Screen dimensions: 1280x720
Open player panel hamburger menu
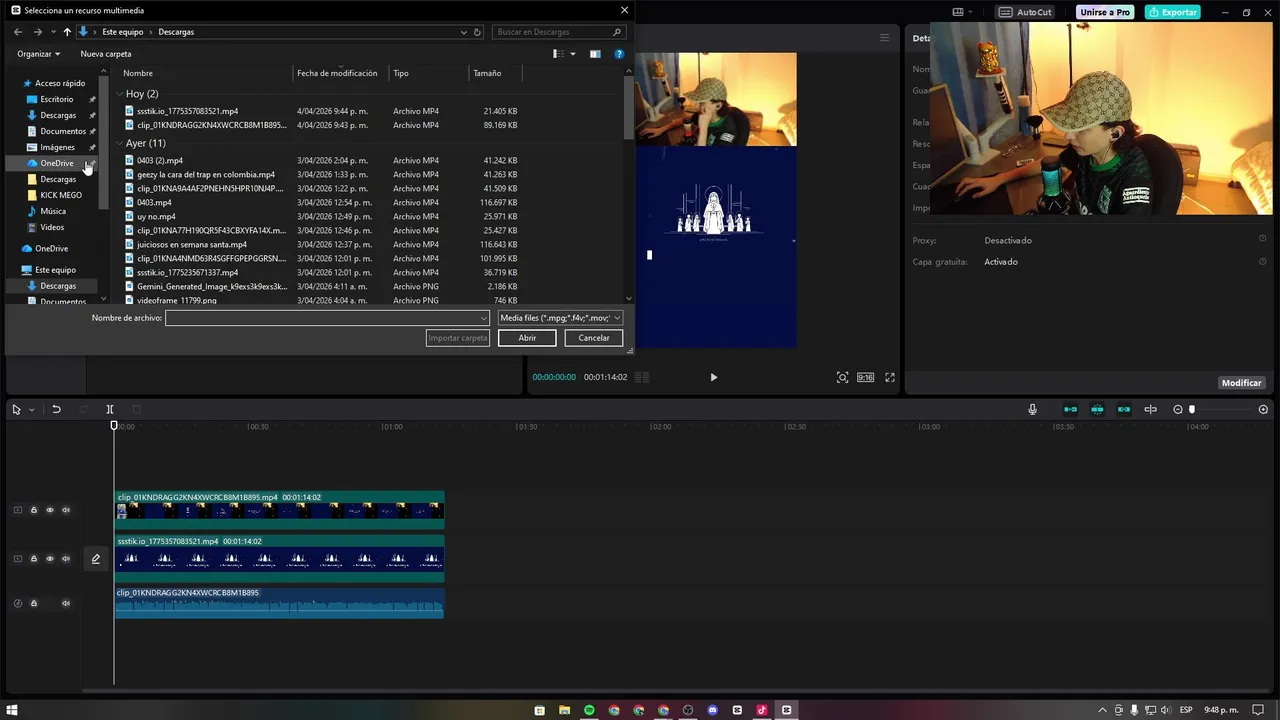pyautogui.click(x=884, y=38)
